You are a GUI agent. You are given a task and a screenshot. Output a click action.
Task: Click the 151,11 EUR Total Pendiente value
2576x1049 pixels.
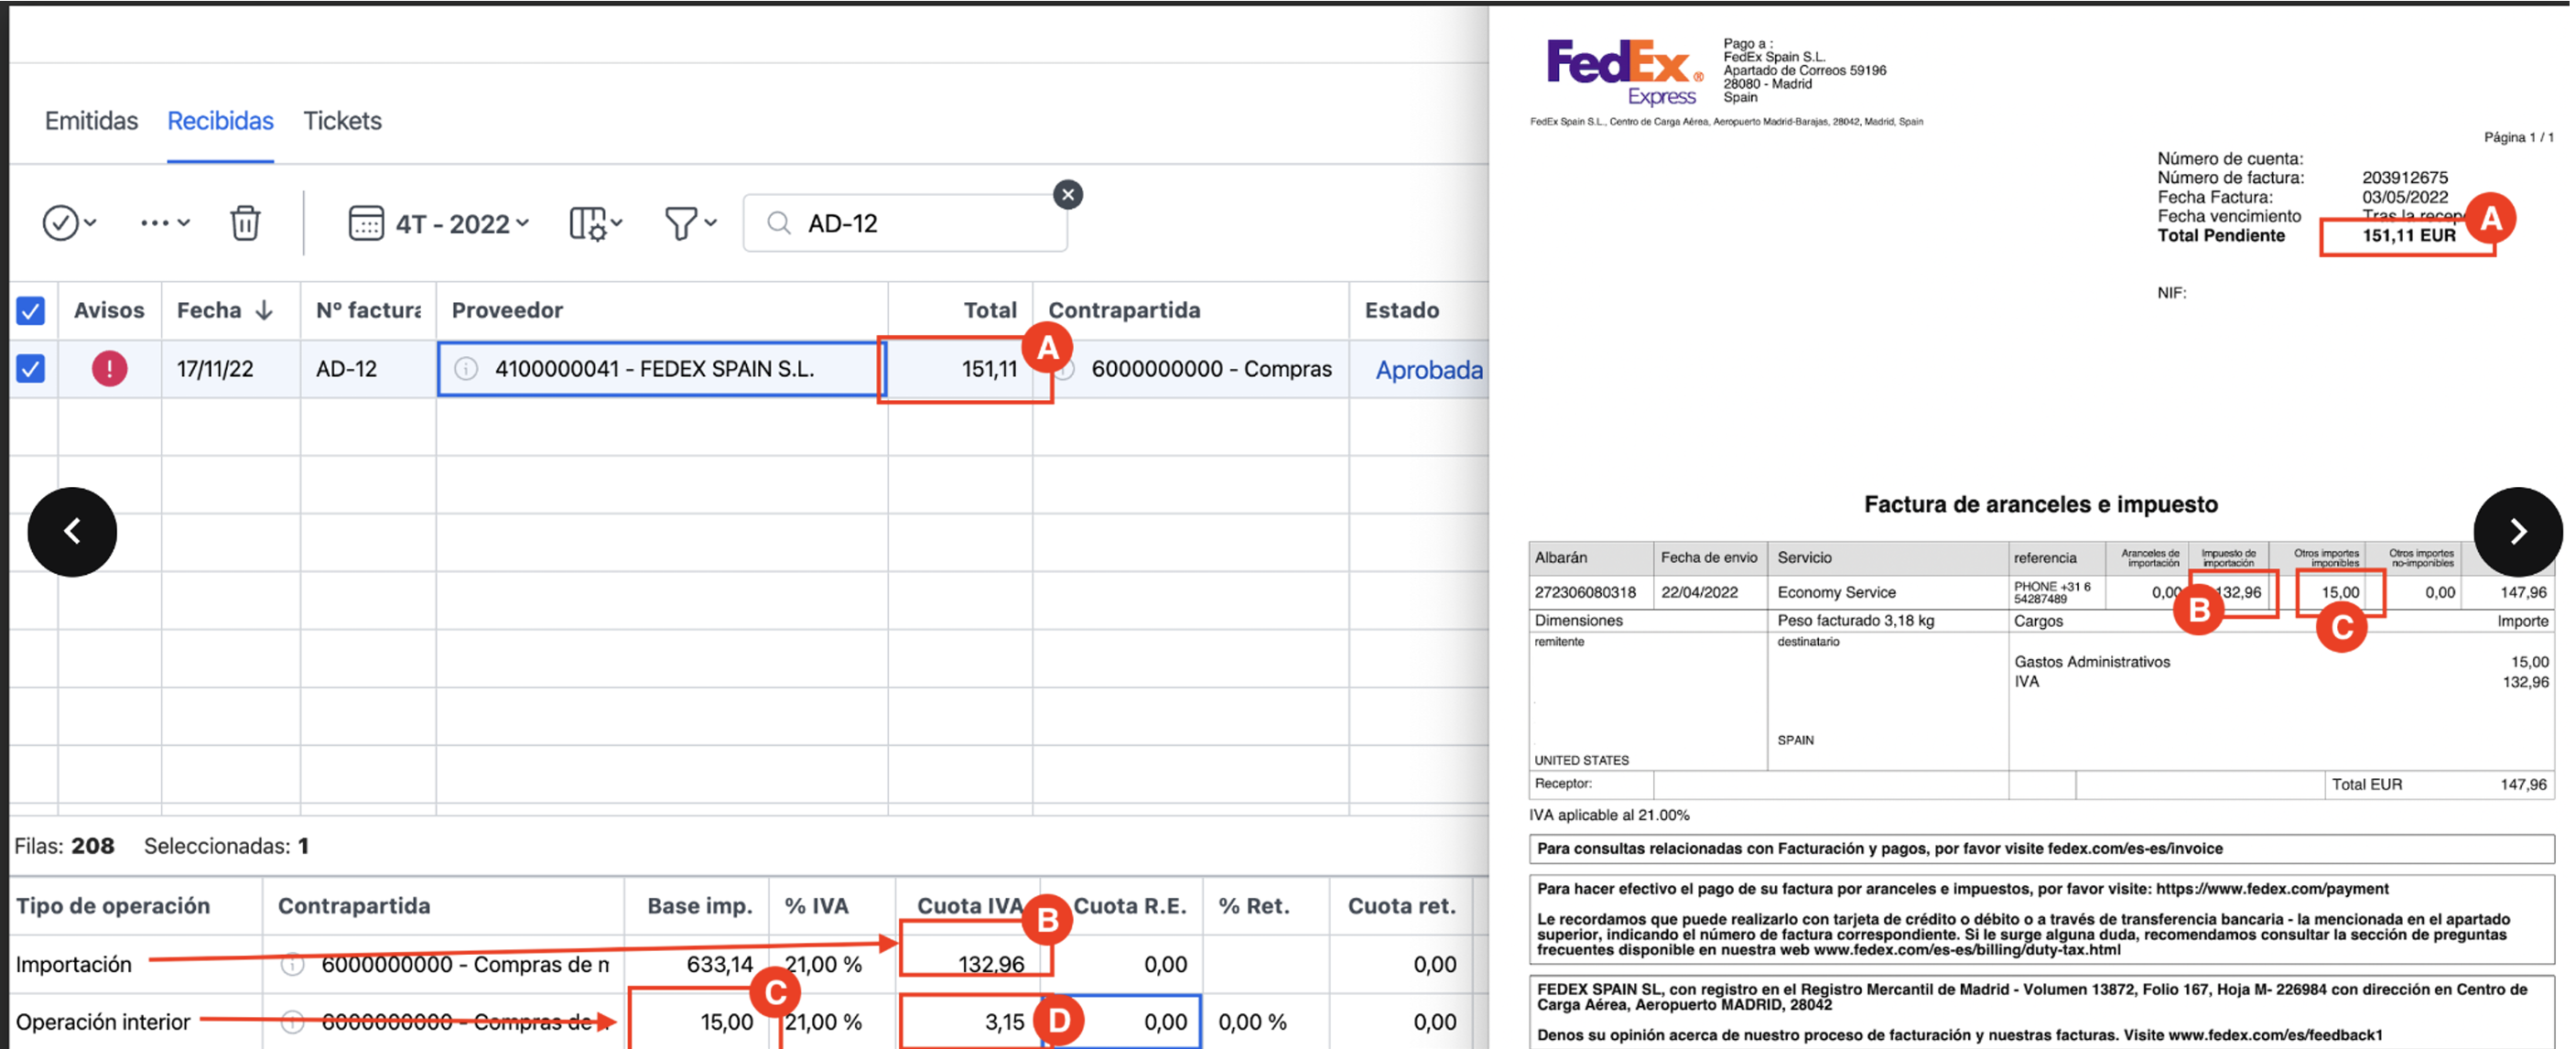(2408, 236)
